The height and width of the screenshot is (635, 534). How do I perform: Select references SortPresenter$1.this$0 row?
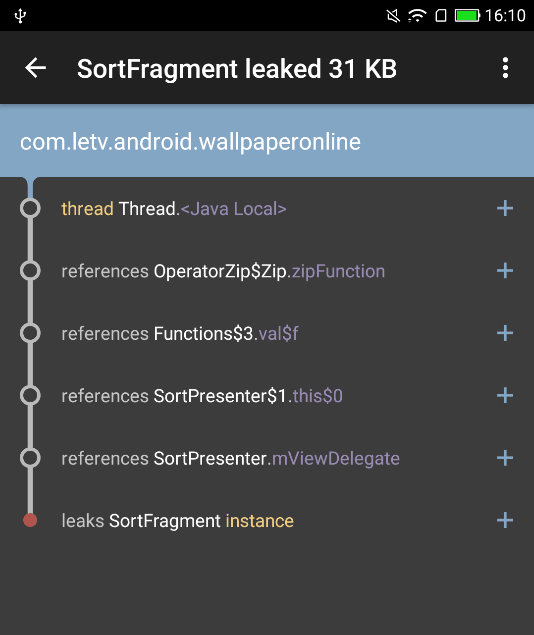pyautogui.click(x=267, y=396)
